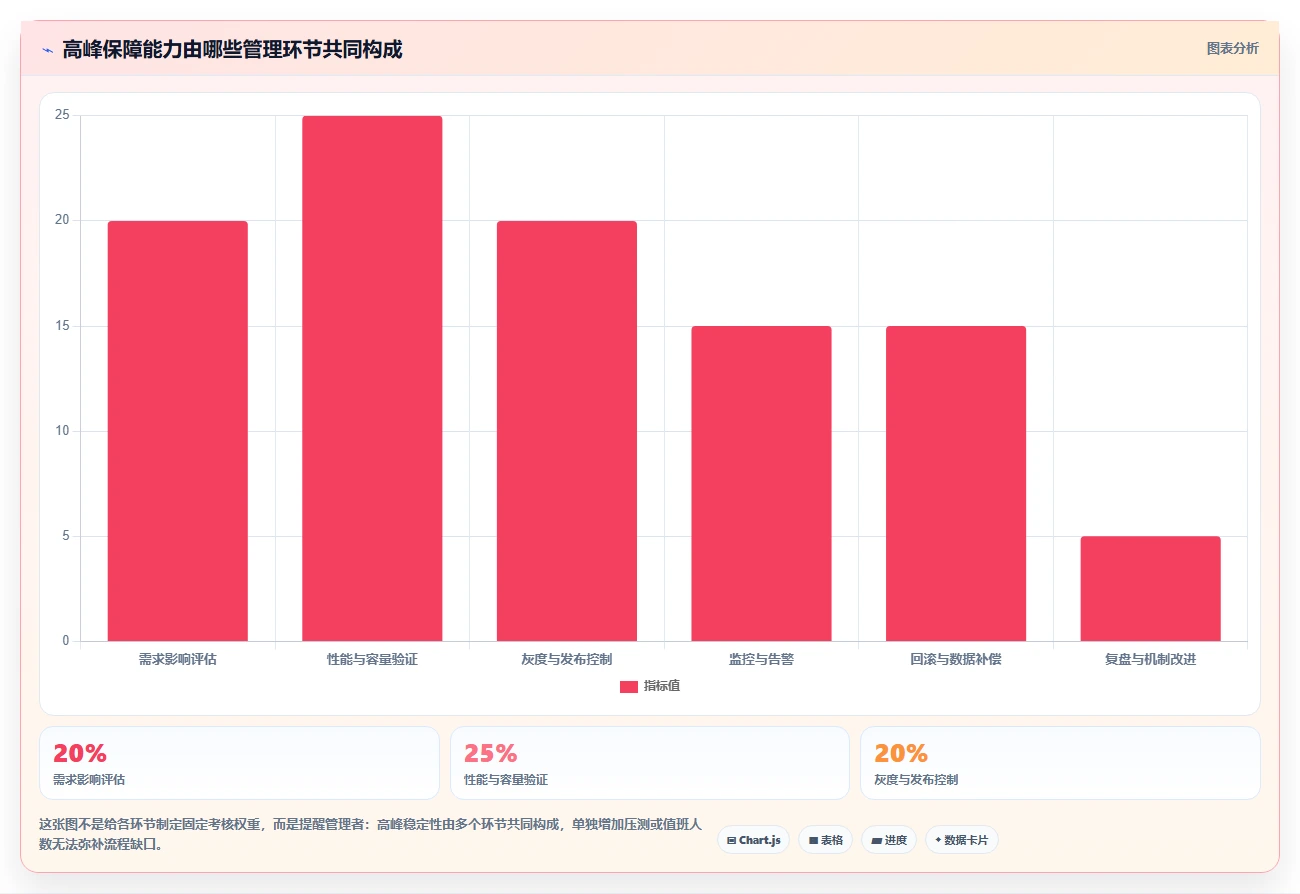Click the chart title 高峰保障能力由哪些管理环节共同构成
Image resolution: width=1300 pixels, height=894 pixels.
232,49
